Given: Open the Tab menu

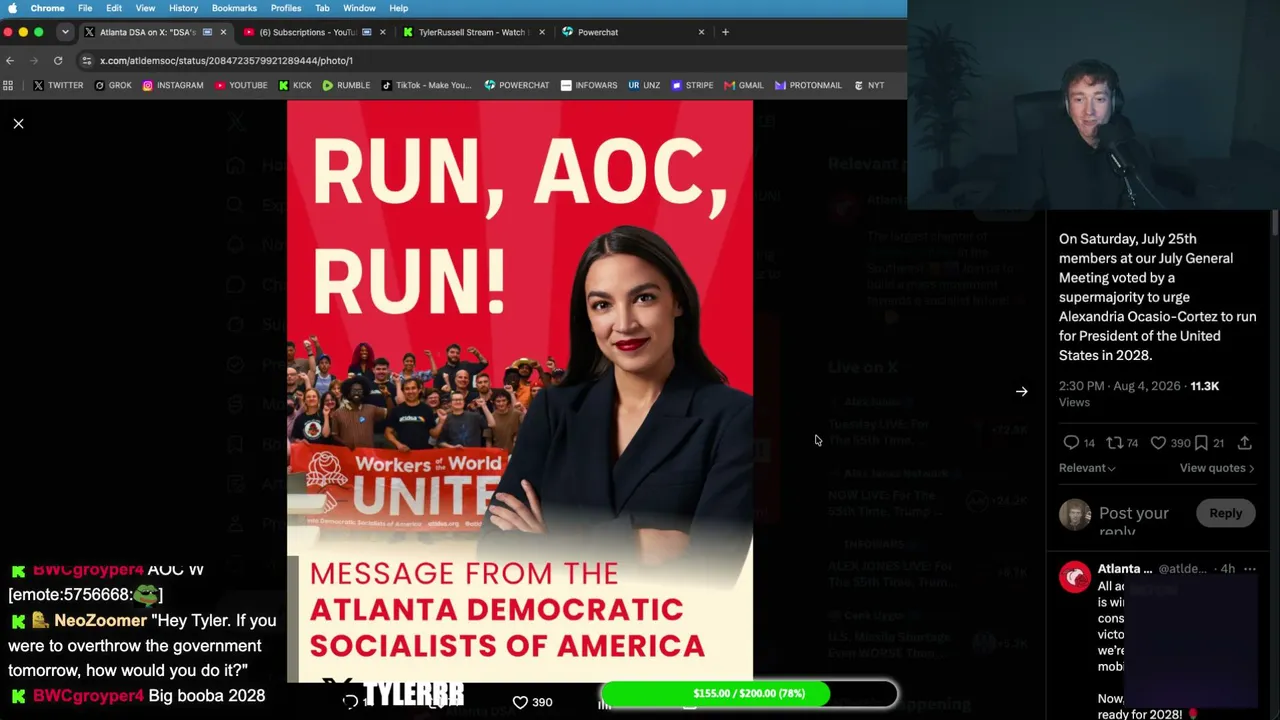Looking at the screenshot, I should point(322,8).
